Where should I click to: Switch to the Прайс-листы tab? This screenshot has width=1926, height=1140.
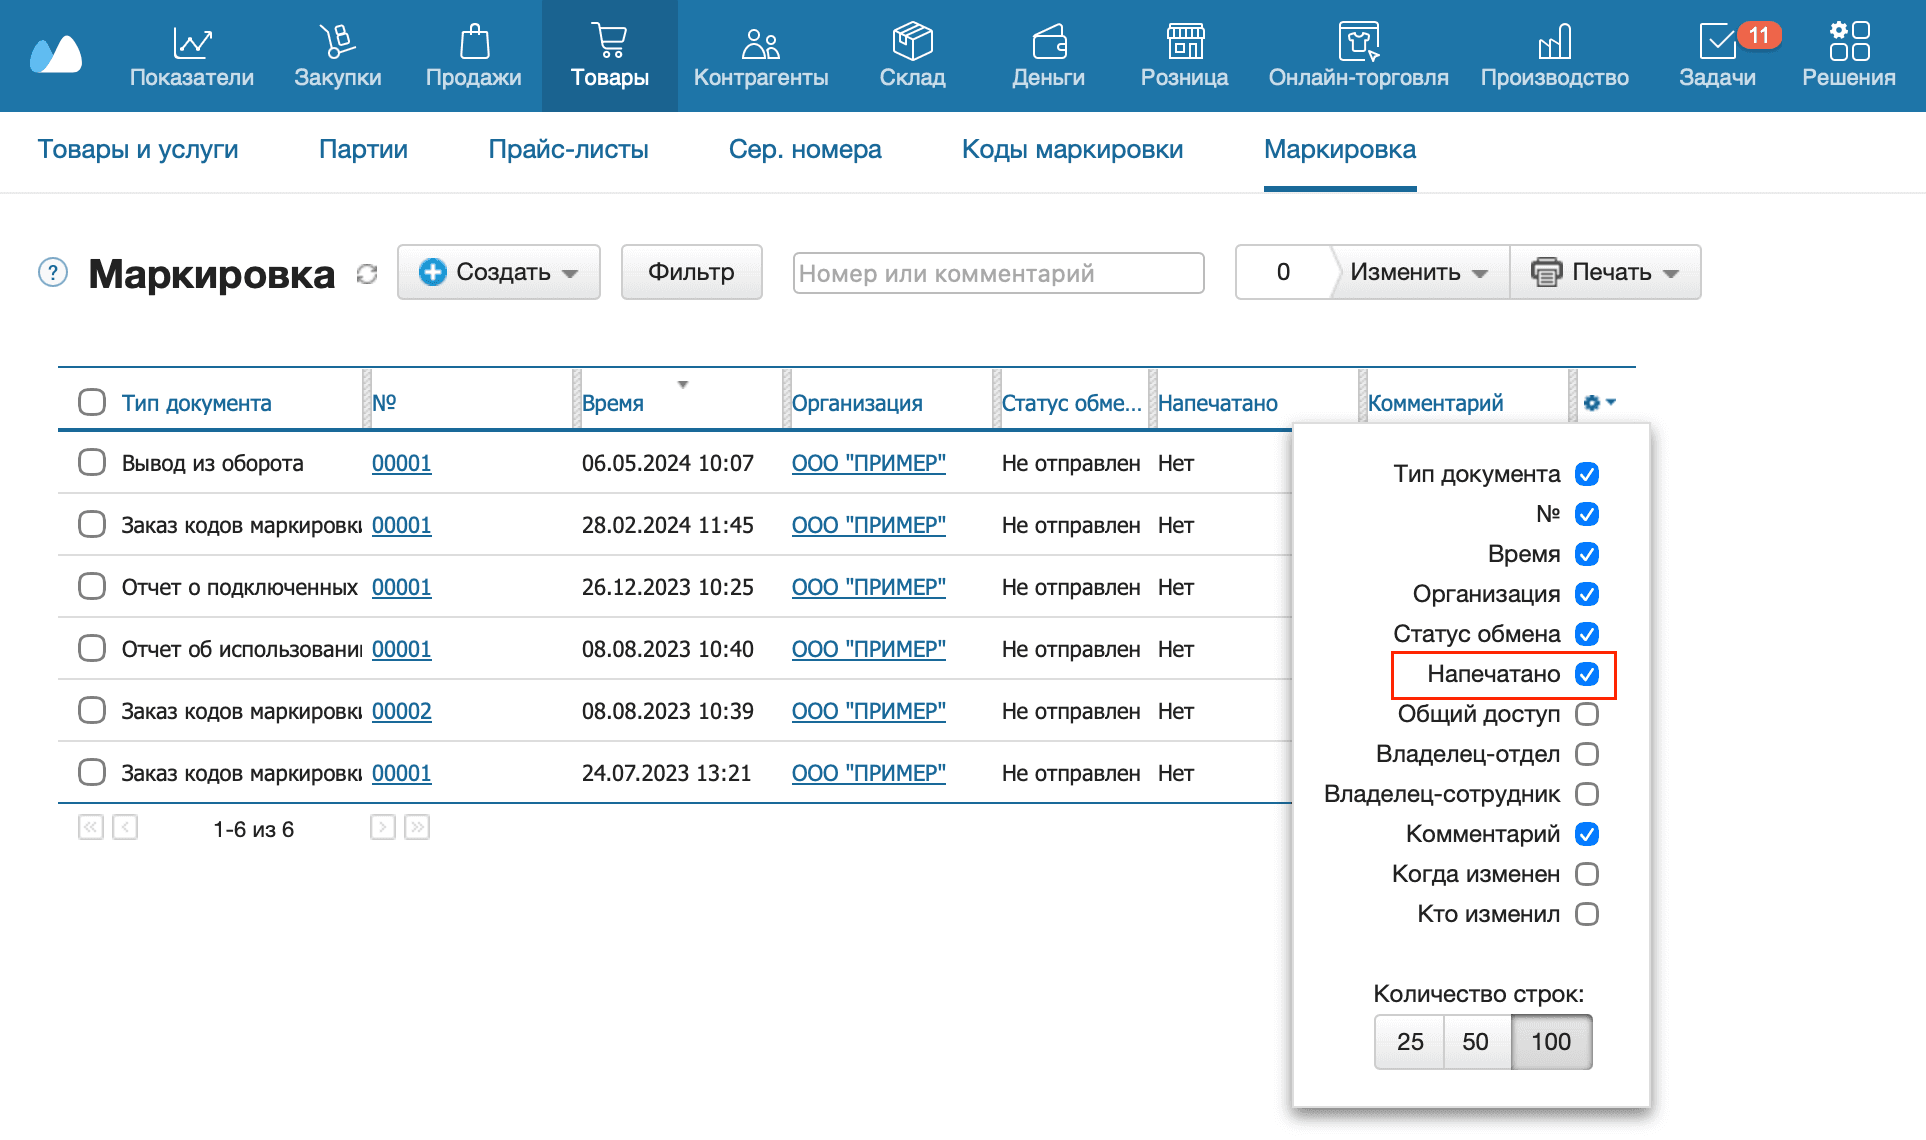568,150
